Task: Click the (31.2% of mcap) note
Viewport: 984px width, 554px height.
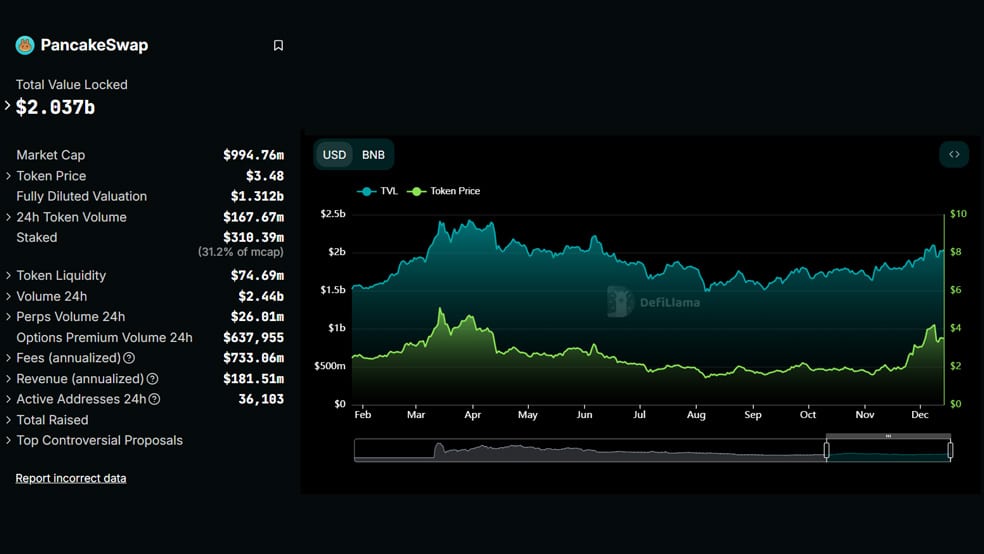Action: pyautogui.click(x=240, y=252)
